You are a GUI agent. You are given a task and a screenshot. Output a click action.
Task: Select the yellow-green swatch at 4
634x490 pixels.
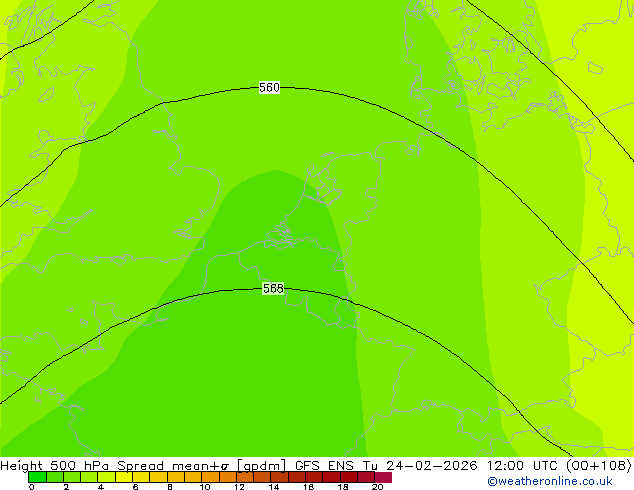(106, 478)
